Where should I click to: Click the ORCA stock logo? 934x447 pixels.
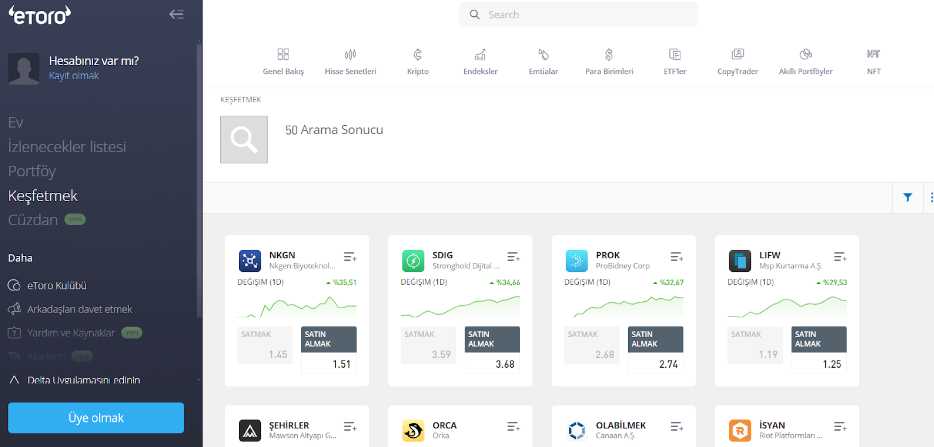click(413, 430)
